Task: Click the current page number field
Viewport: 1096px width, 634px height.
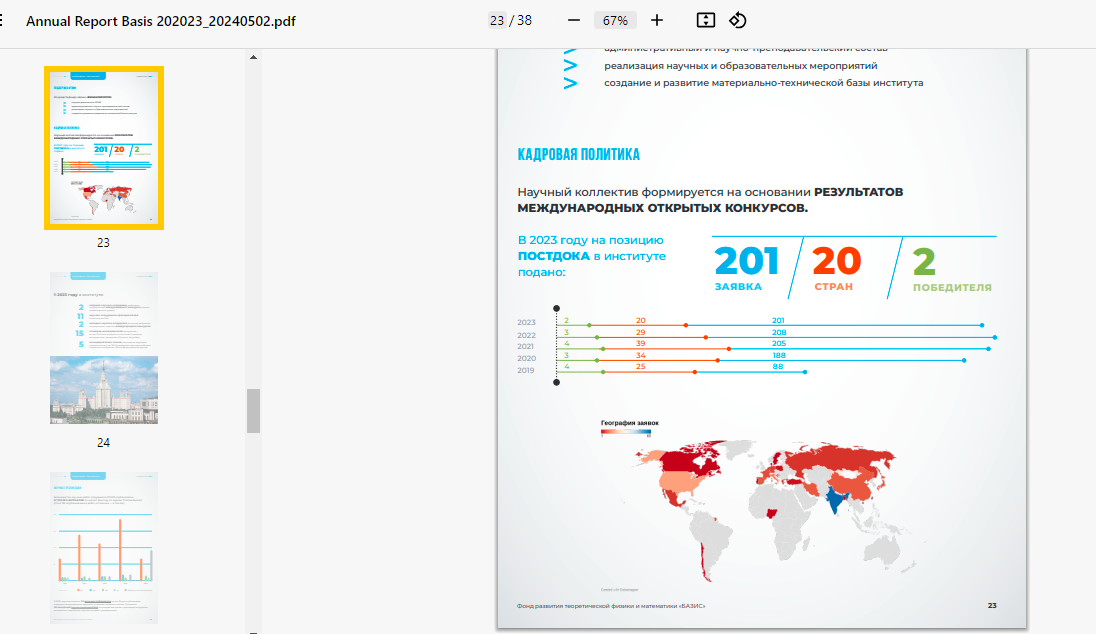Action: click(x=497, y=21)
